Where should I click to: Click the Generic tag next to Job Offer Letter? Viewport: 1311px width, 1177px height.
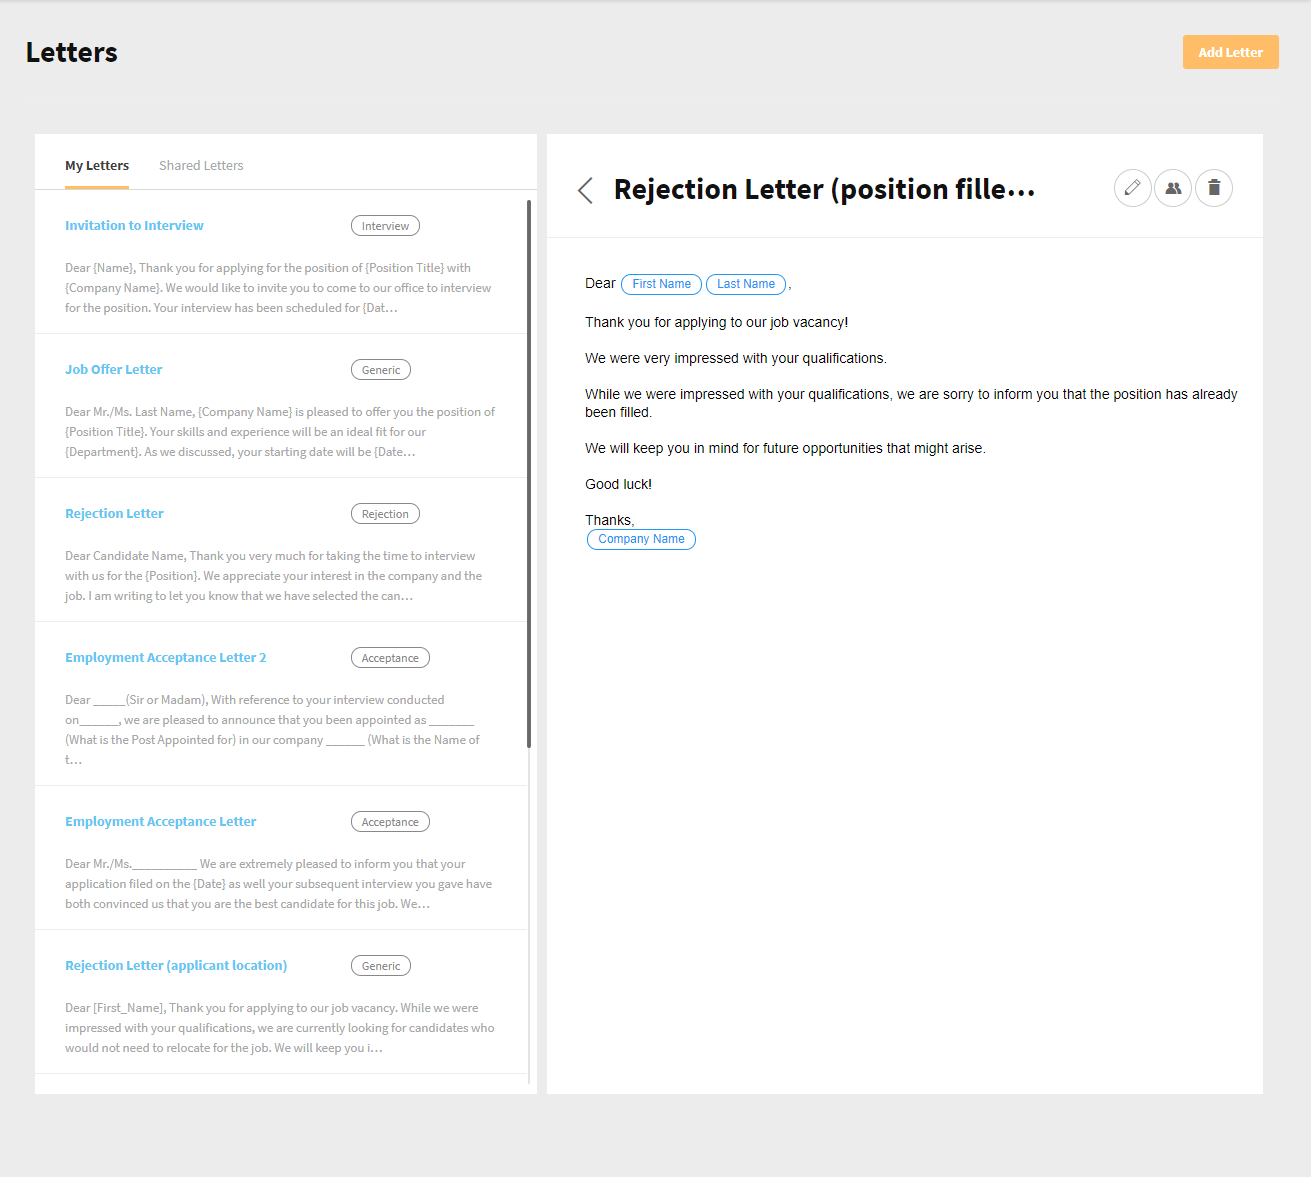point(380,369)
